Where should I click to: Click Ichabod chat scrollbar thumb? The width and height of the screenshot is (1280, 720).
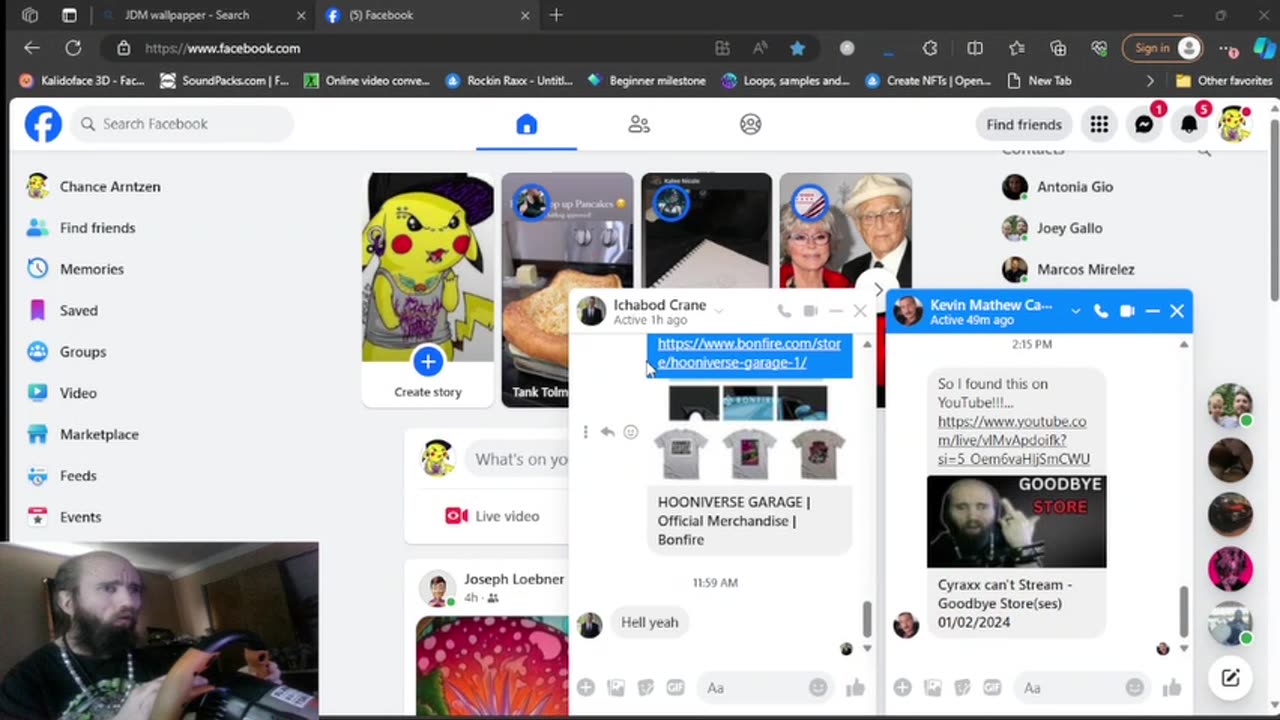(x=866, y=619)
